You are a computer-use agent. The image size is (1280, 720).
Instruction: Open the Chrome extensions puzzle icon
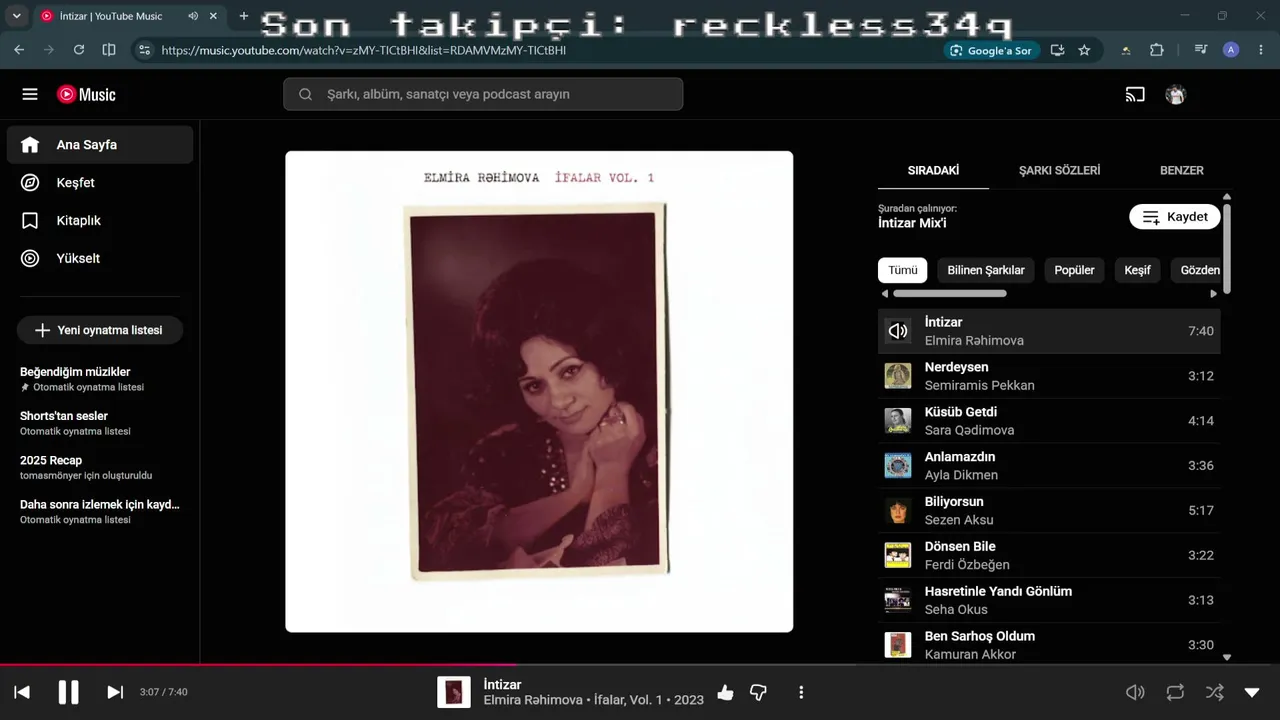coord(1157,50)
